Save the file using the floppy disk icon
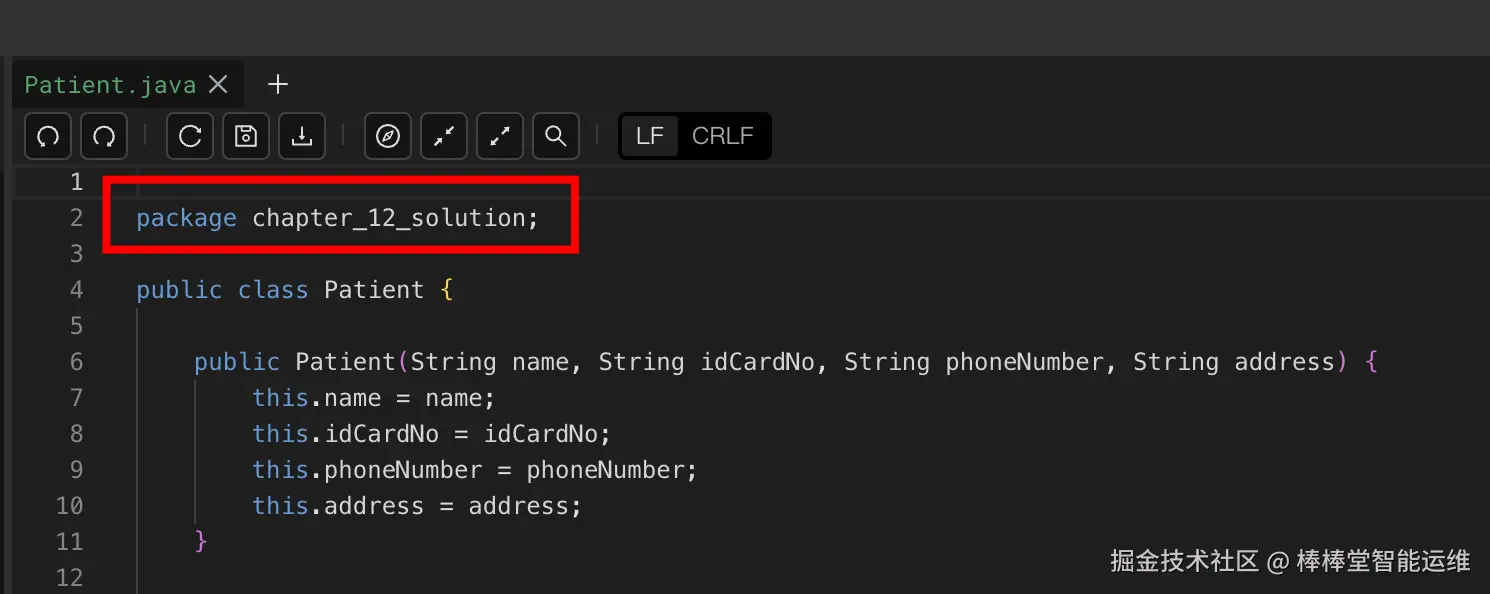The width and height of the screenshot is (1490, 594). (246, 136)
